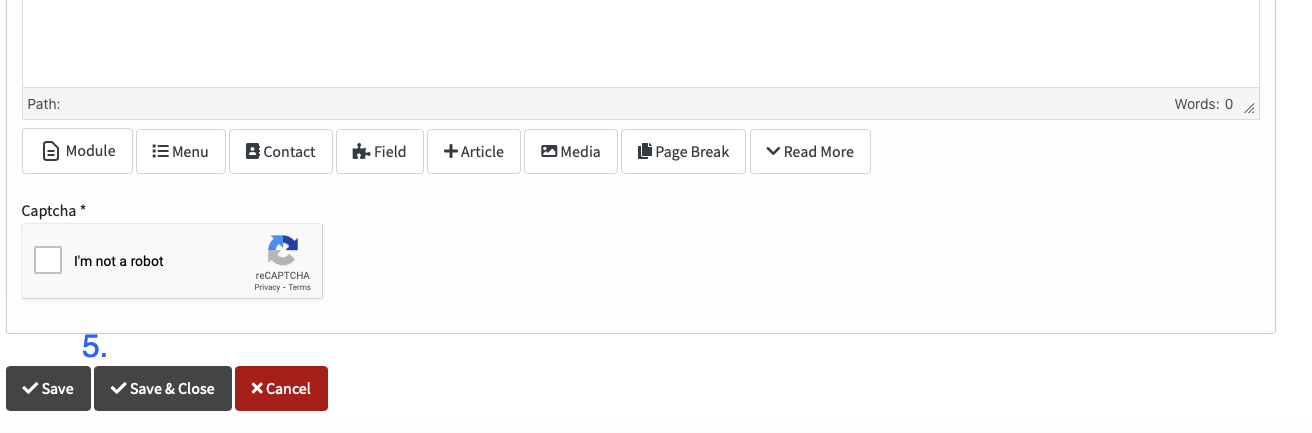Click the Menu list icon
The width and height of the screenshot is (1312, 433).
tap(160, 151)
